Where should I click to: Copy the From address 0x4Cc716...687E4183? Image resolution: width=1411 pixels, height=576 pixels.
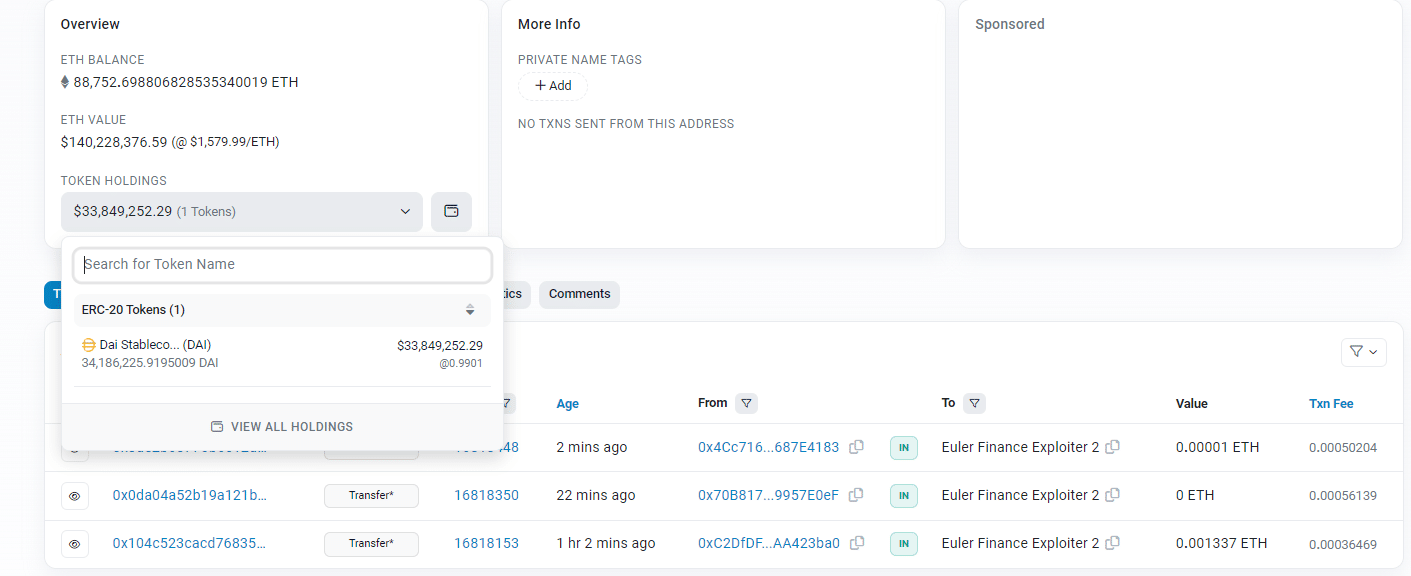pos(857,447)
